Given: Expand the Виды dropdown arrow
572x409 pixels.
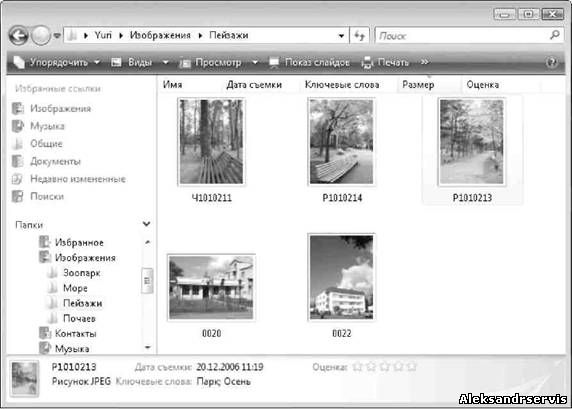Looking at the screenshot, I should tap(165, 62).
